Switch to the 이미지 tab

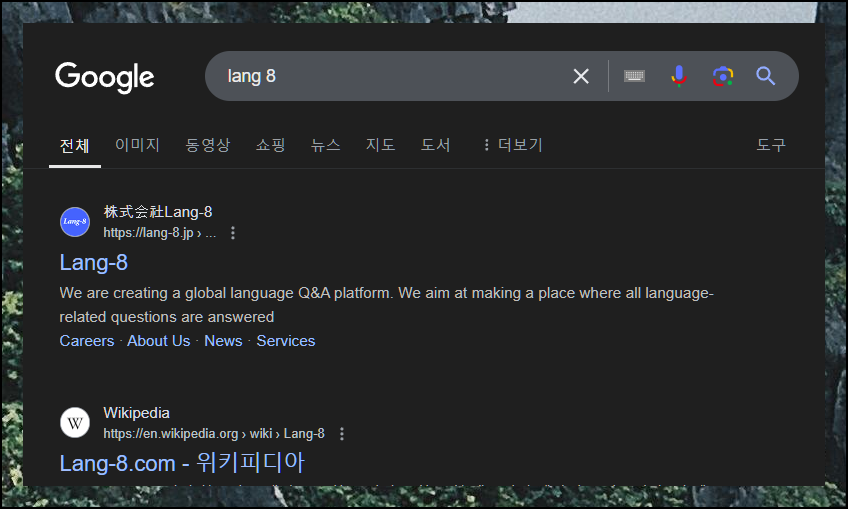(x=137, y=145)
